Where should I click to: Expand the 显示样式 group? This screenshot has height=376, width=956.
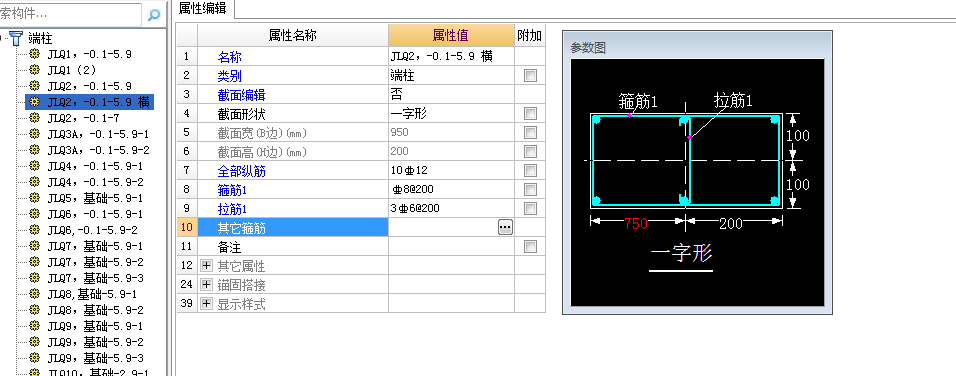207,303
